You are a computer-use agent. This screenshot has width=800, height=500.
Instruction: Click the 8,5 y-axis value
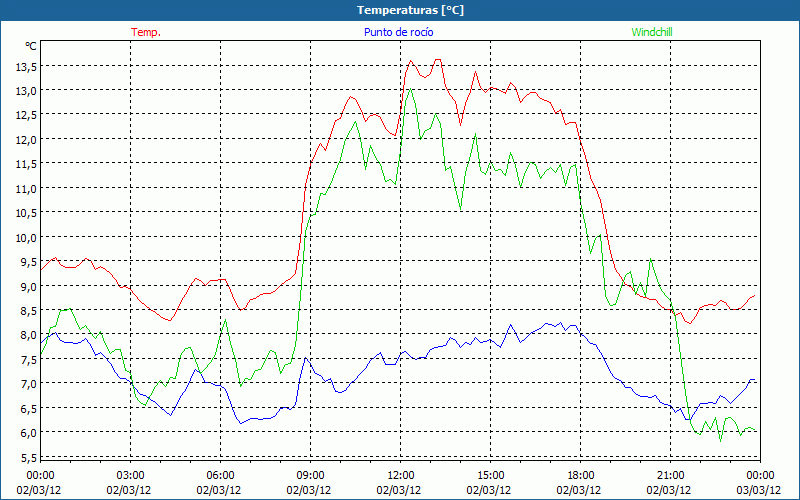(27, 311)
